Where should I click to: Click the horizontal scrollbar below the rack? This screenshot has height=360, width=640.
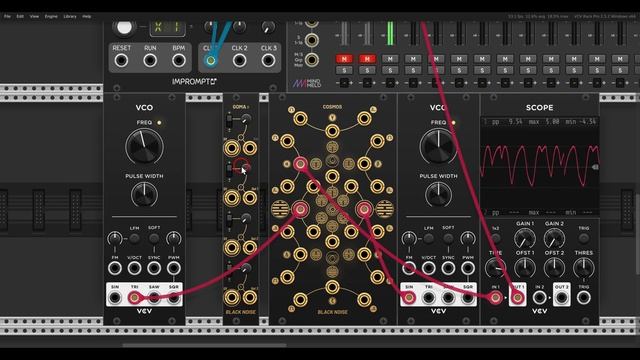coord(204,345)
